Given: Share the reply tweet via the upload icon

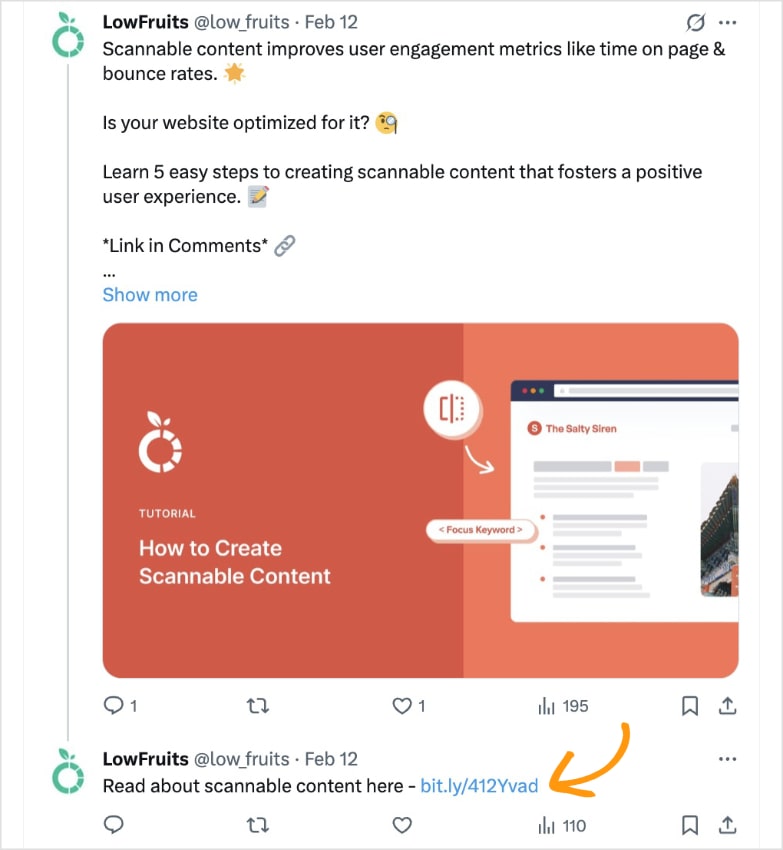Looking at the screenshot, I should coord(728,825).
